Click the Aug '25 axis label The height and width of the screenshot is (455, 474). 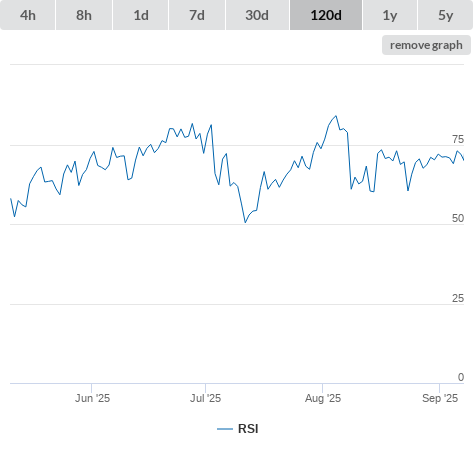coord(323,398)
